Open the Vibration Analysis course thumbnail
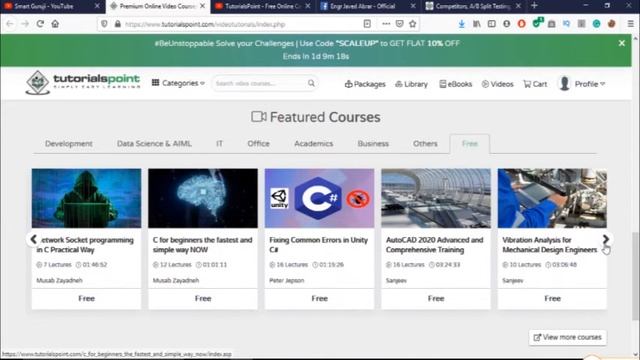640x360 pixels. tap(552, 198)
